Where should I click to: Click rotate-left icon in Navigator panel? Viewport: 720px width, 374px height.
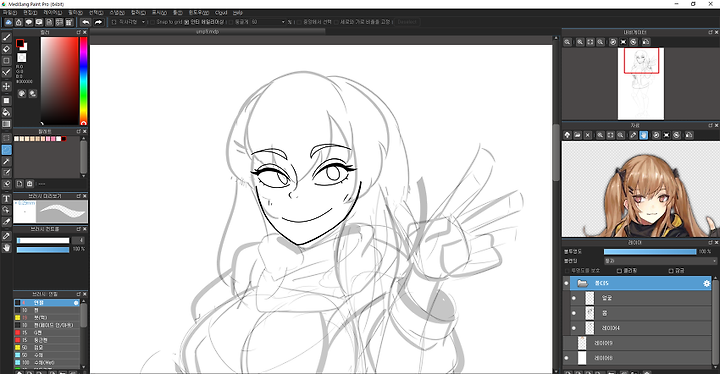click(x=613, y=42)
